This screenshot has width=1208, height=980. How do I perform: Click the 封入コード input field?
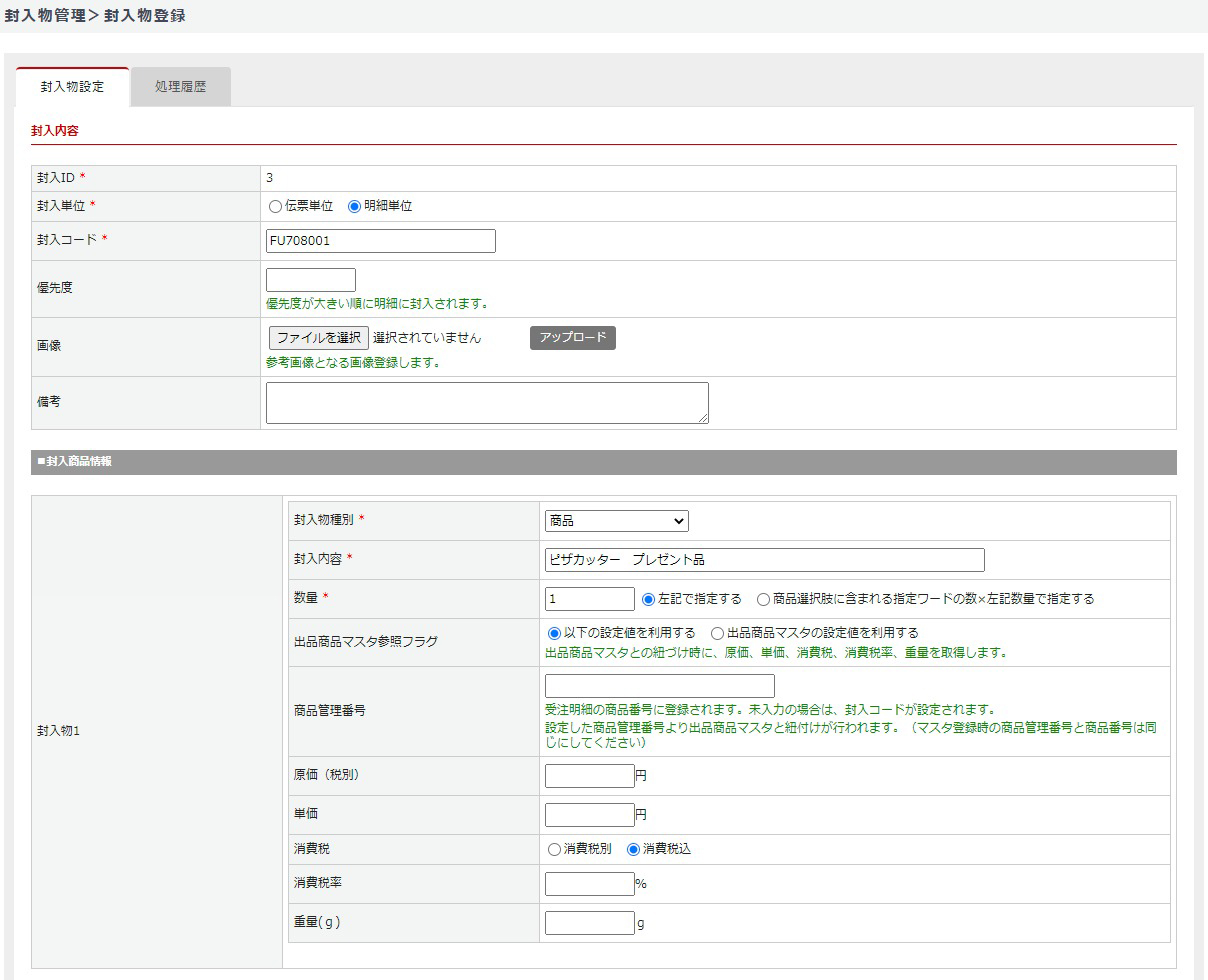[380, 241]
